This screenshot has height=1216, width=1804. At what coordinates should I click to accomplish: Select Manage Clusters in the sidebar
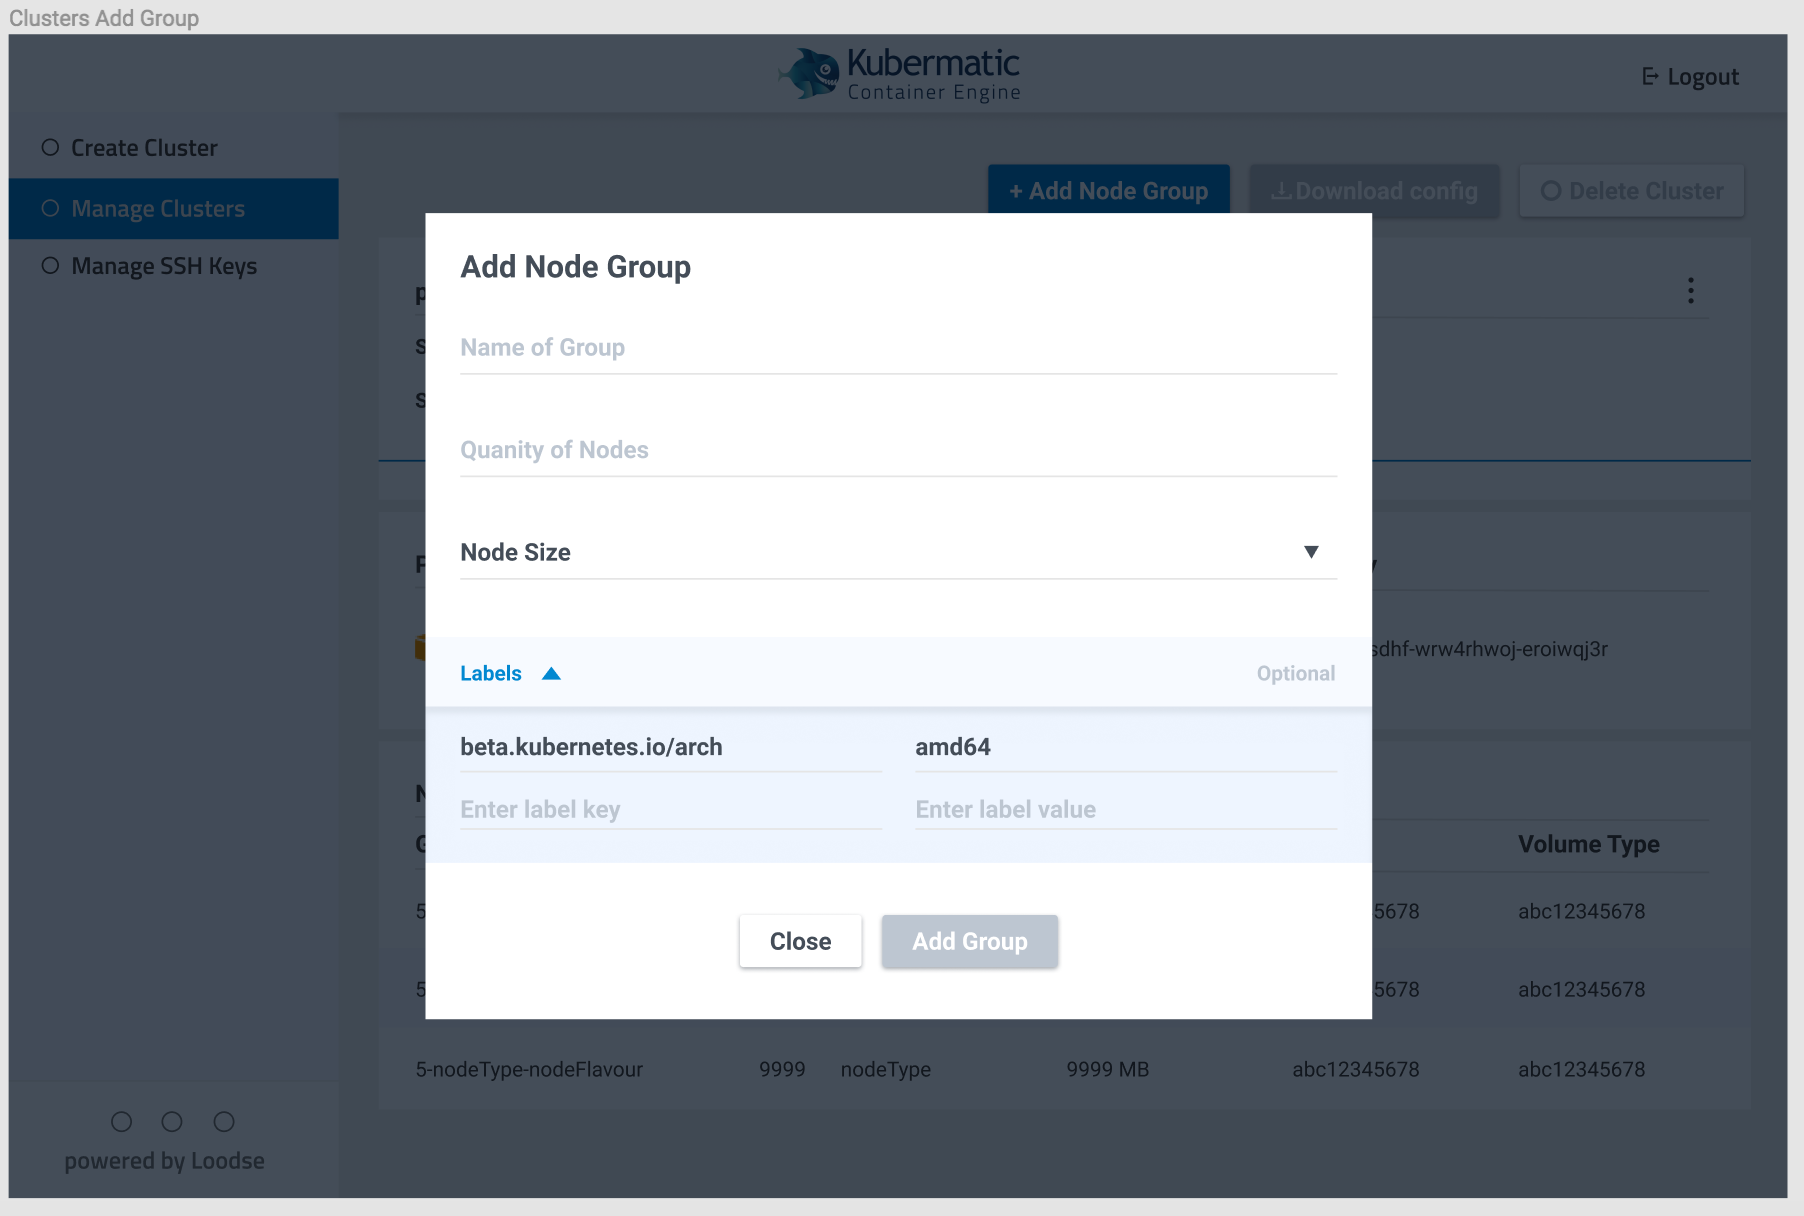[173, 209]
